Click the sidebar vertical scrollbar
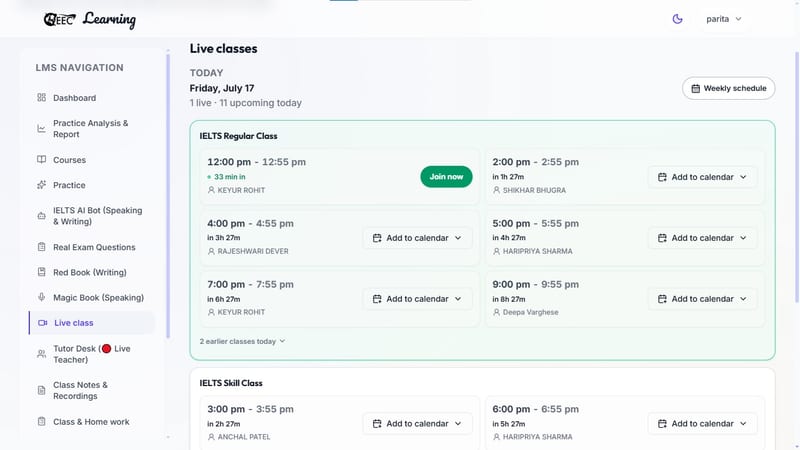Viewport: 800px width, 450px height. point(168,196)
